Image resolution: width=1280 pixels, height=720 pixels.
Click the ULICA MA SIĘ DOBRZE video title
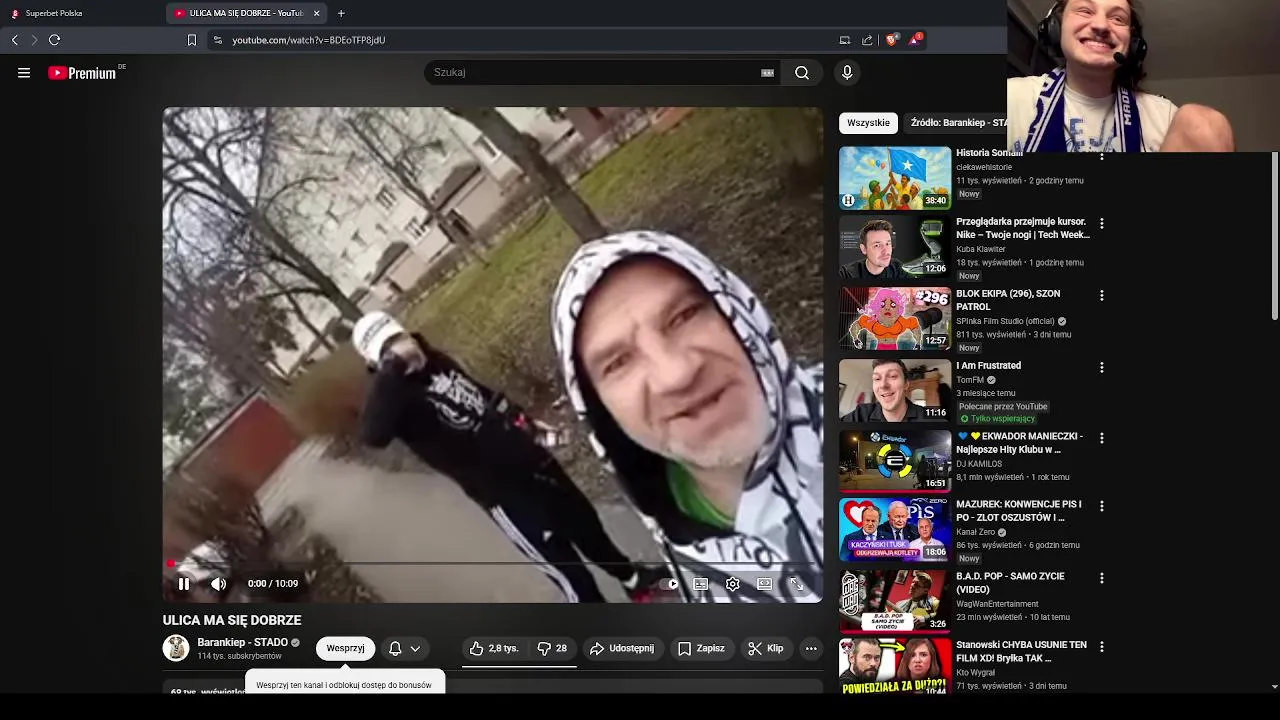tap(232, 621)
